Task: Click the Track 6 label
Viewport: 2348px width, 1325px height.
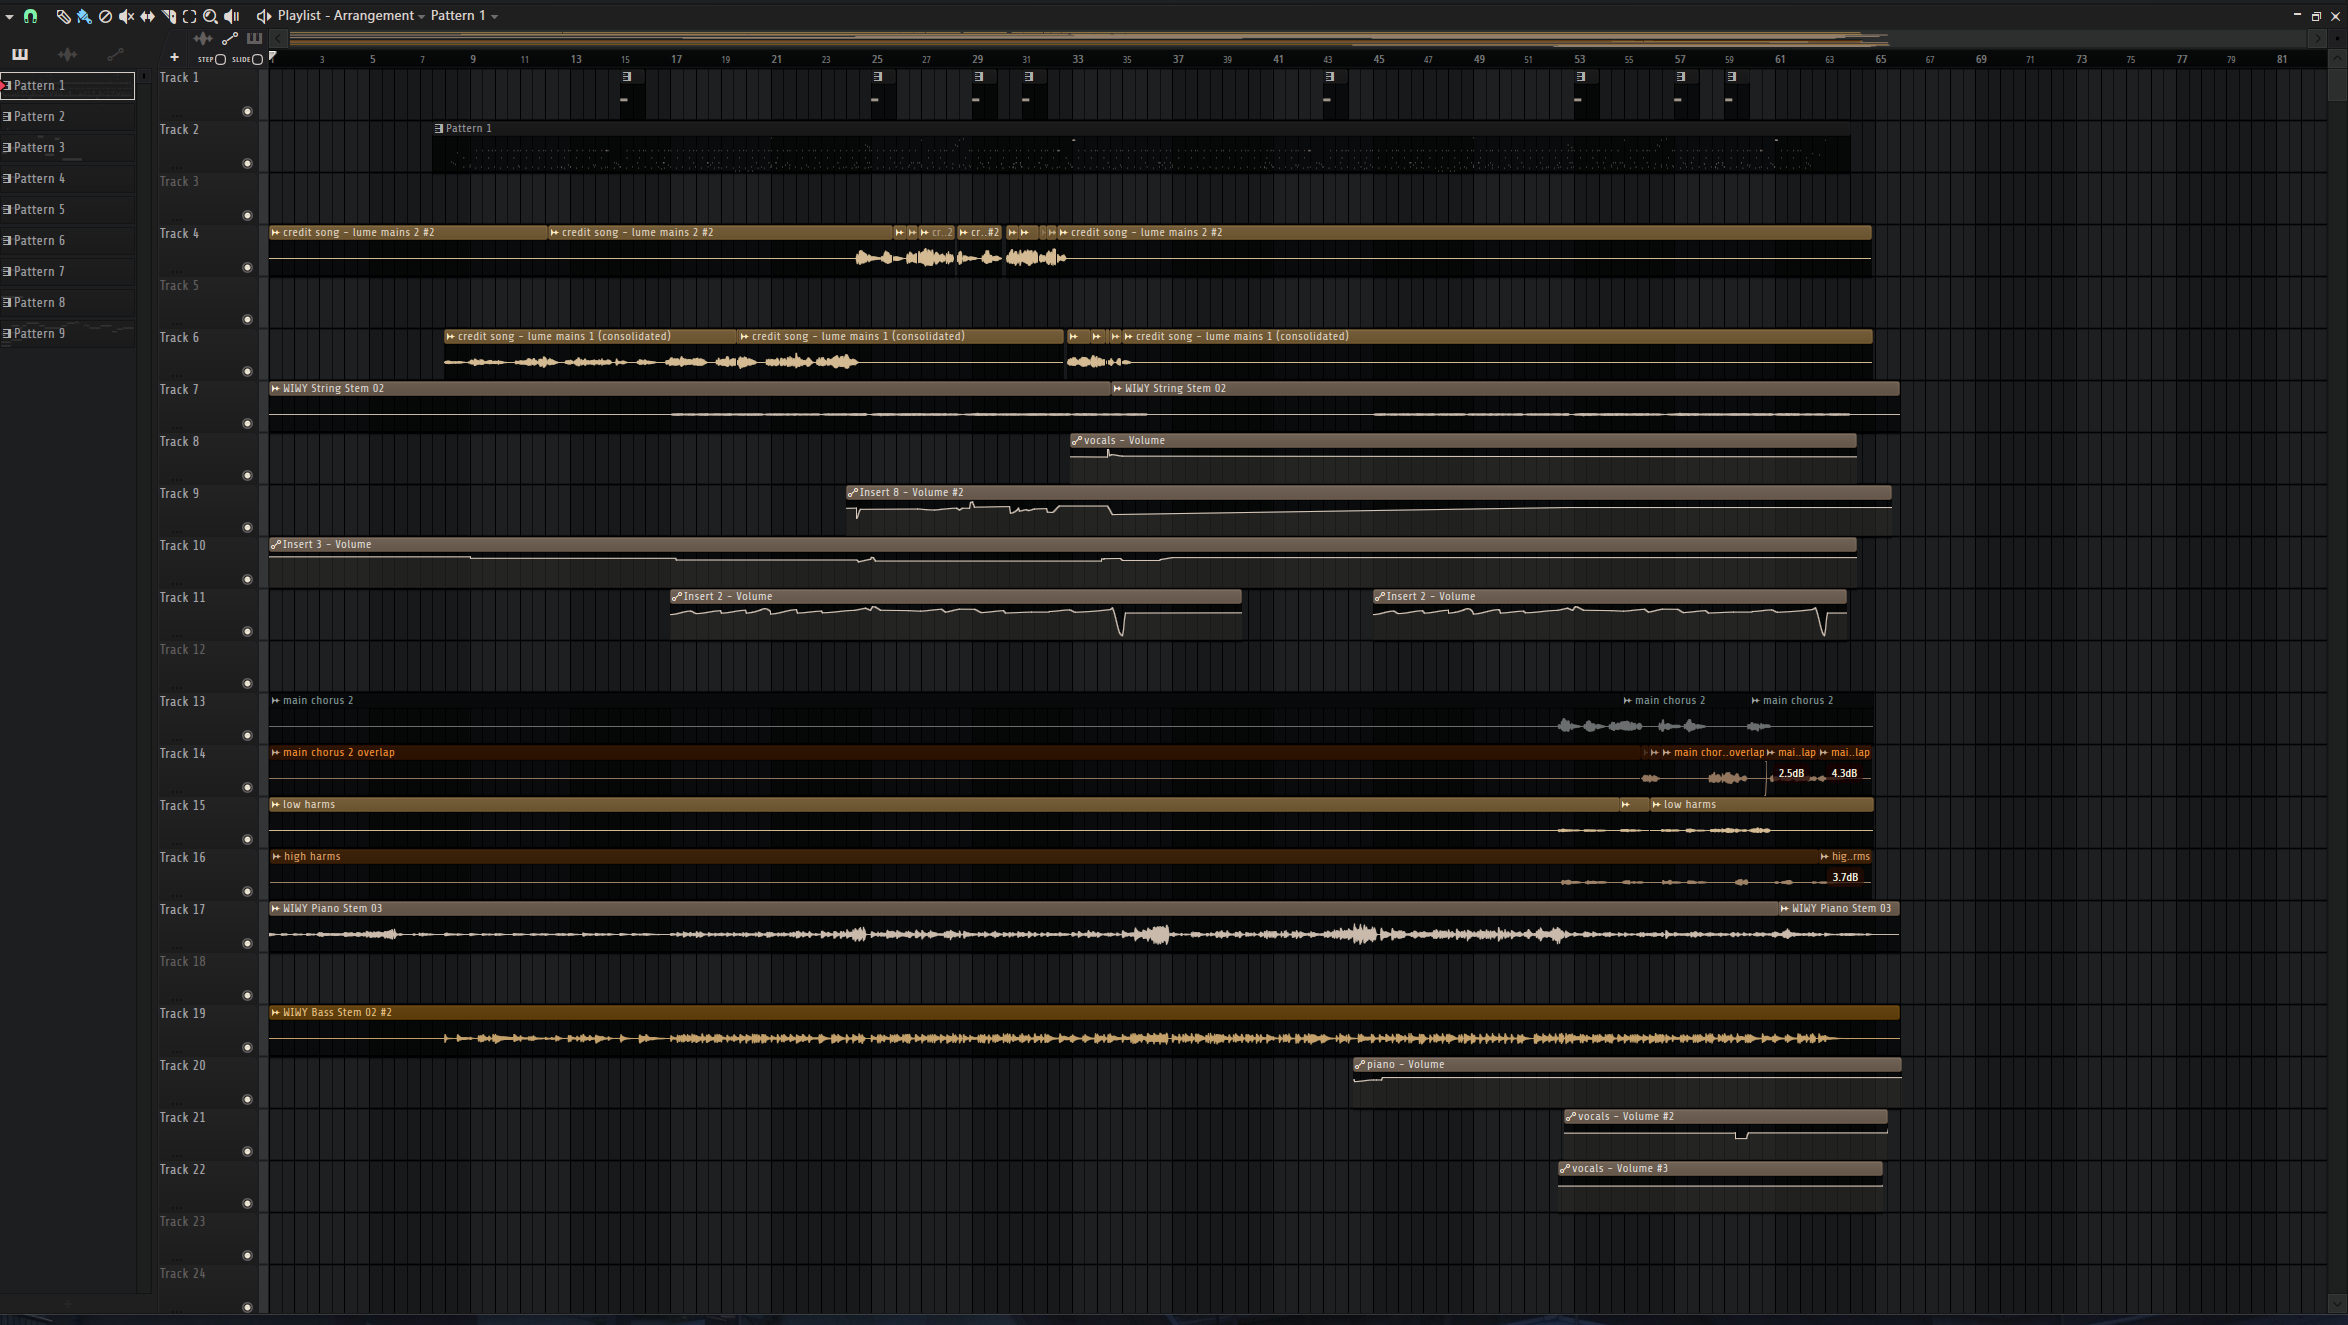Action: coord(179,338)
